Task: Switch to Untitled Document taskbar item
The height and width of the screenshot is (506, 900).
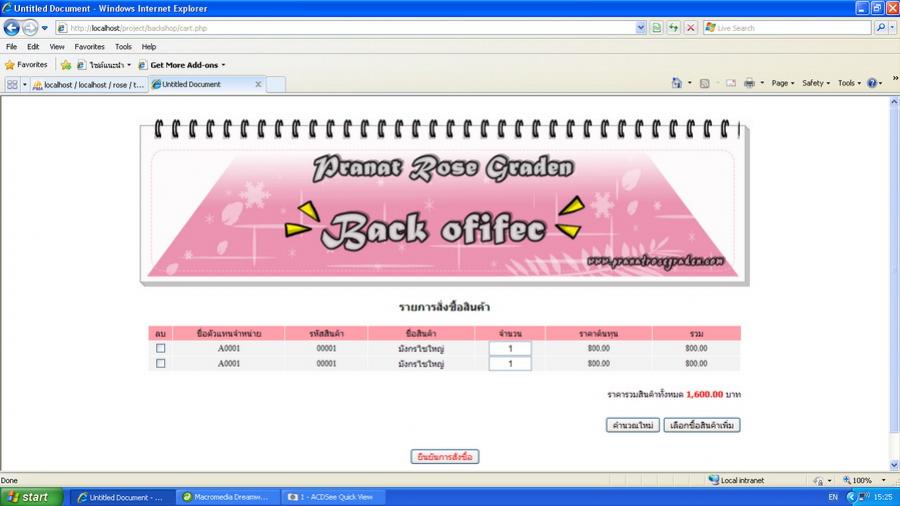Action: pos(121,497)
